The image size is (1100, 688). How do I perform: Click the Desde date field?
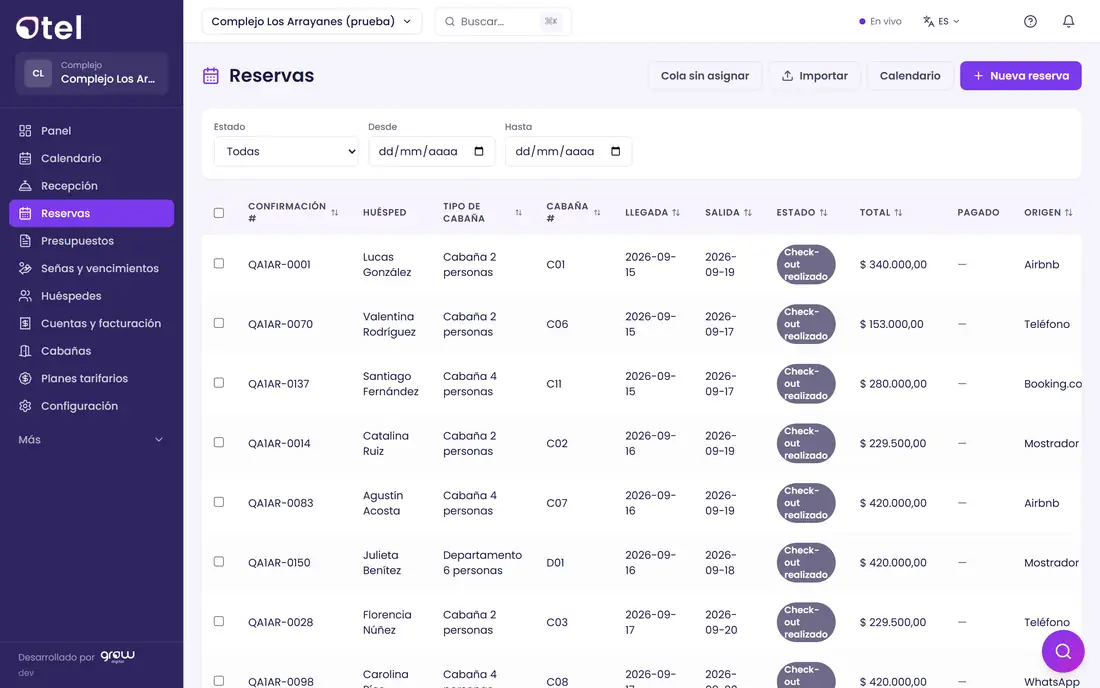431,151
